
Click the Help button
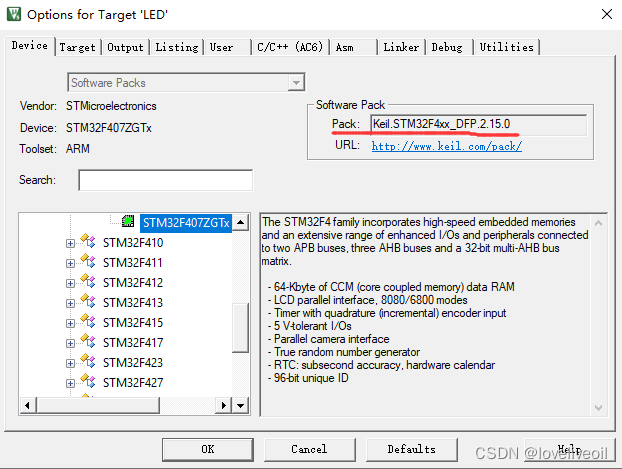coord(569,450)
